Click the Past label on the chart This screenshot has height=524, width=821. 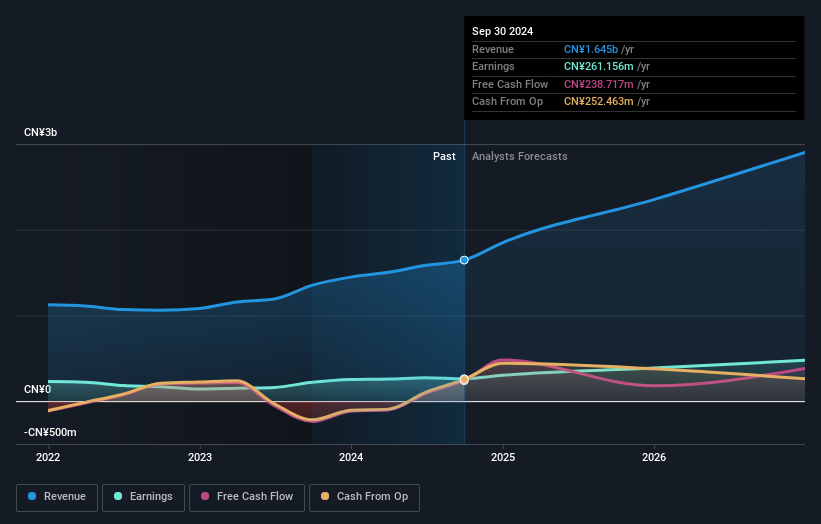point(444,157)
